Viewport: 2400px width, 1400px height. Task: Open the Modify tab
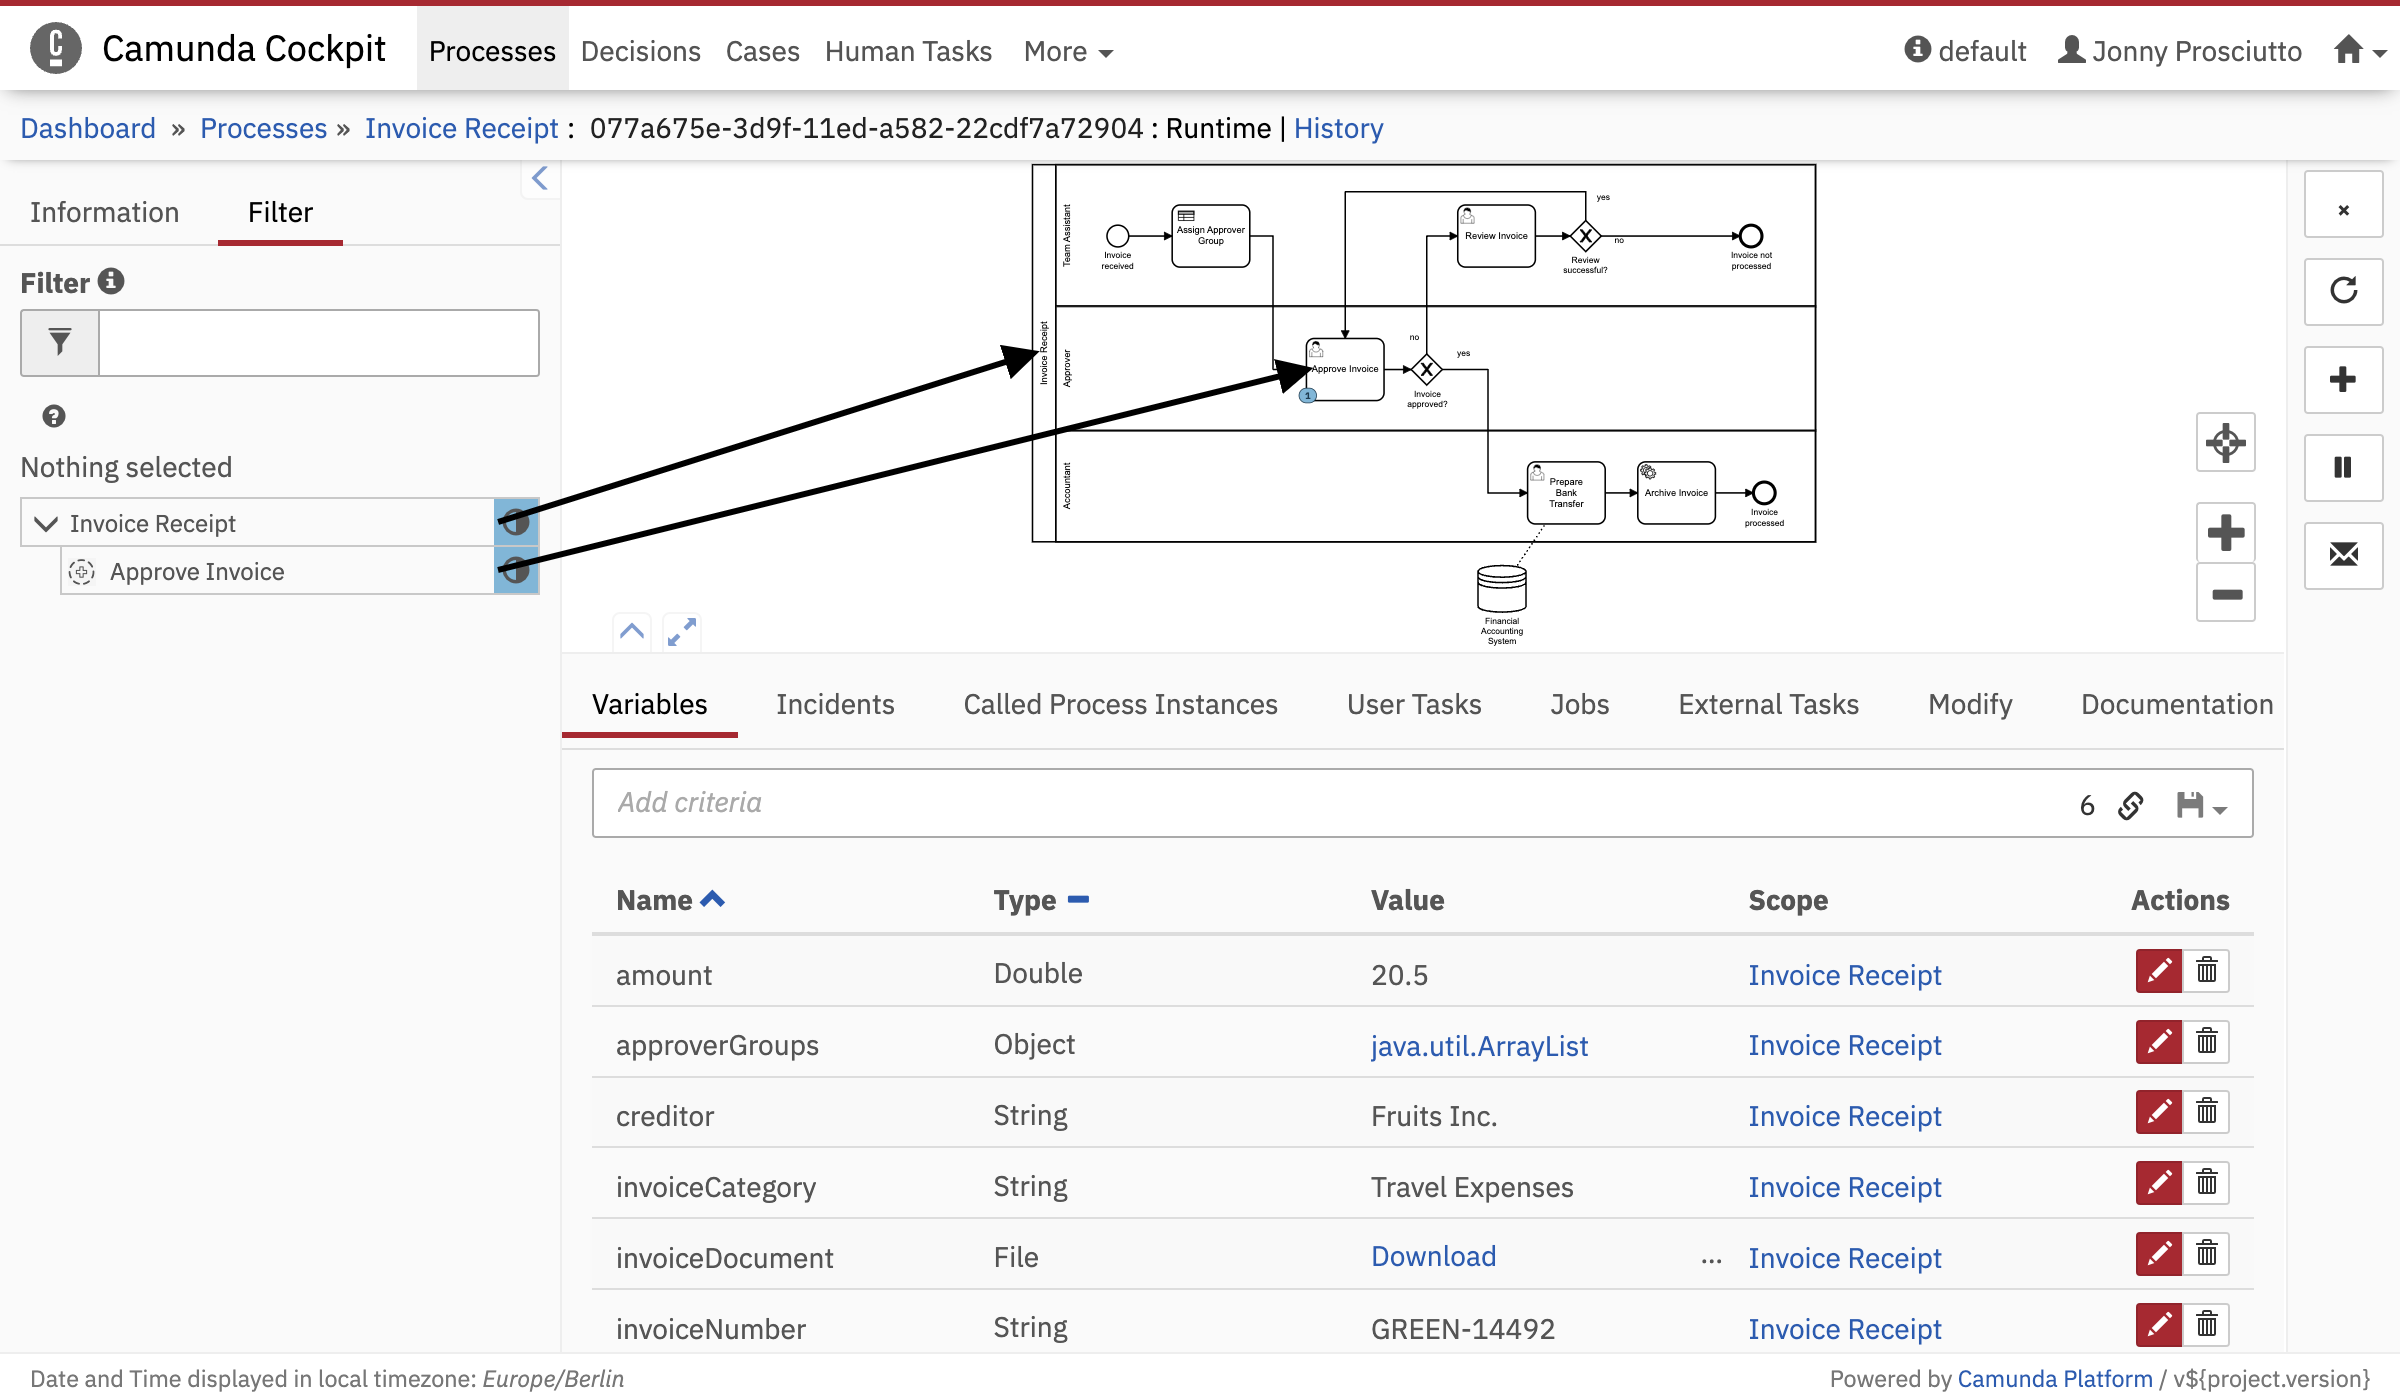[1970, 704]
